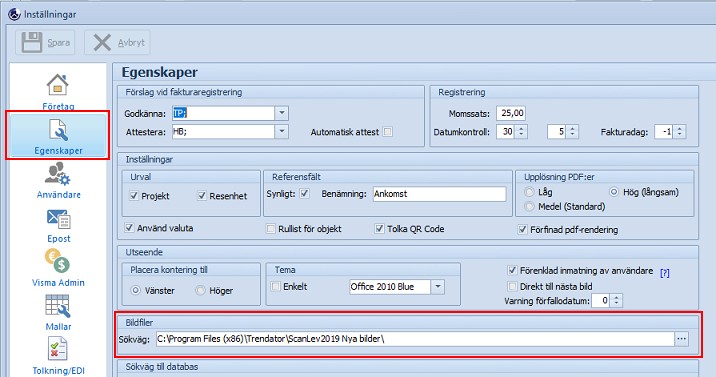The width and height of the screenshot is (716, 377).
Task: Click the Avbryt cancel button
Action: click(x=117, y=42)
